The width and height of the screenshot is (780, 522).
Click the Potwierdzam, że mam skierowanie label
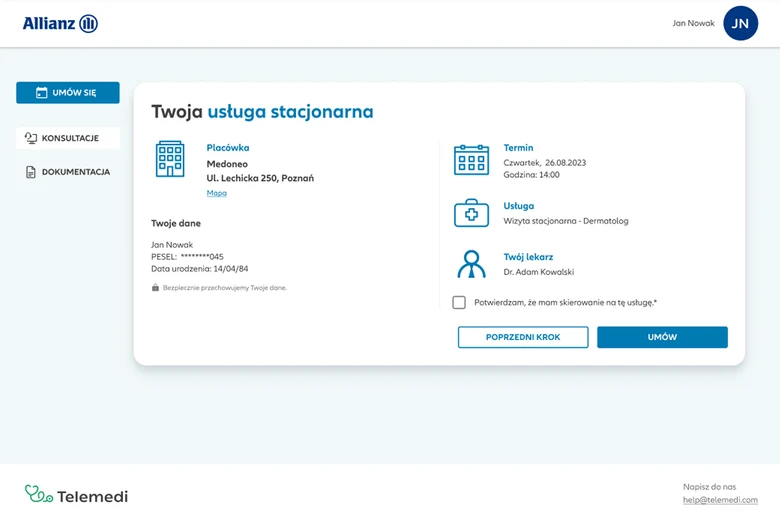click(566, 302)
